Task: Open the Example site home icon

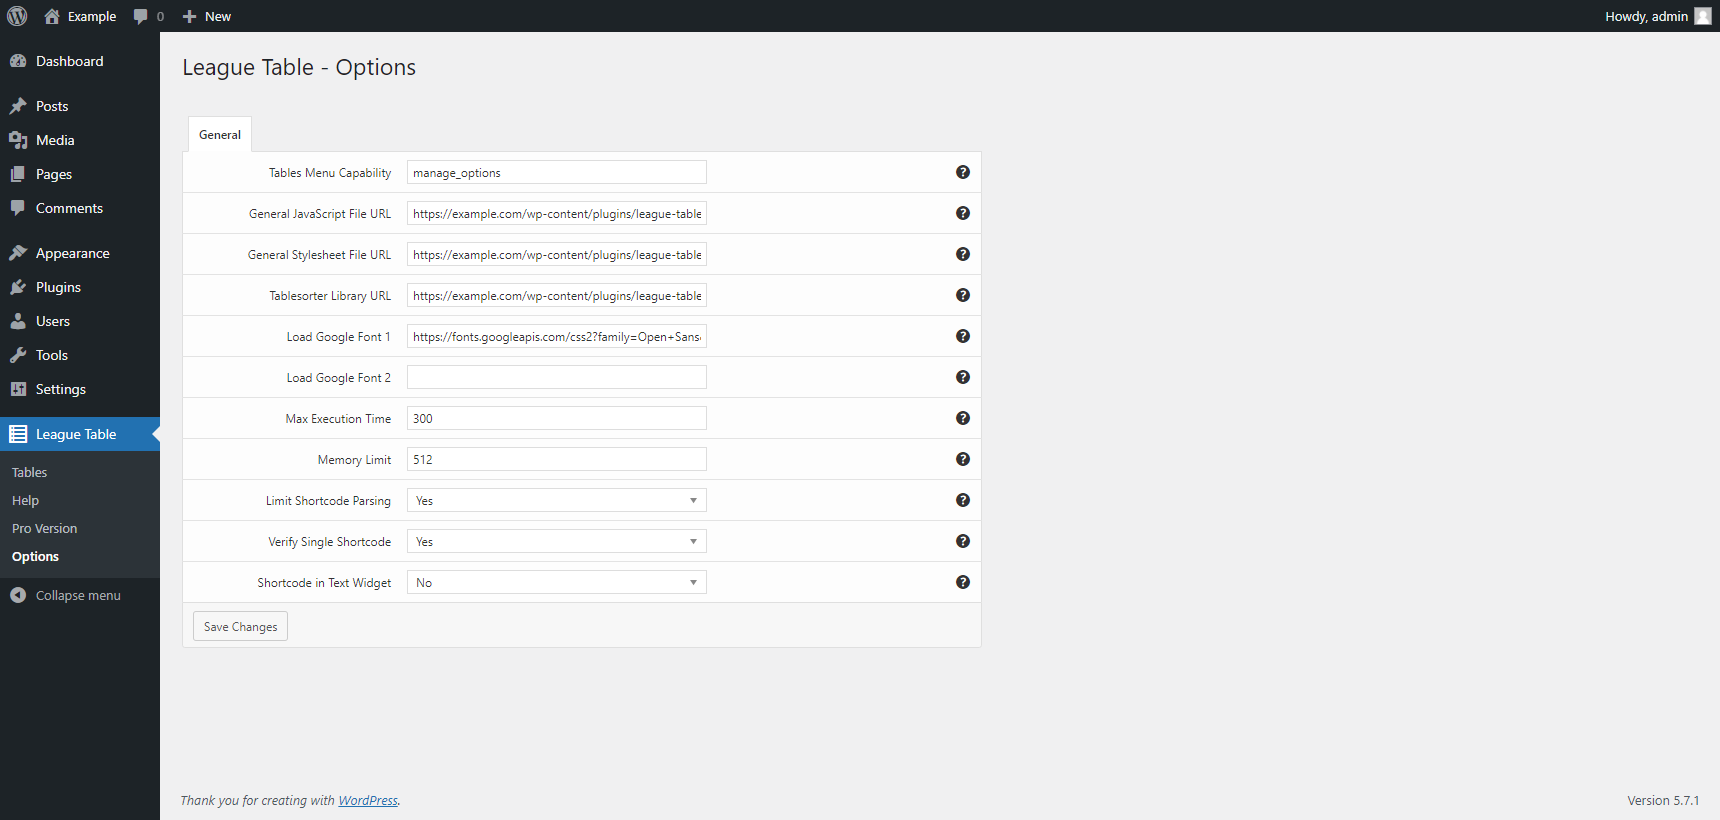Action: [x=52, y=16]
